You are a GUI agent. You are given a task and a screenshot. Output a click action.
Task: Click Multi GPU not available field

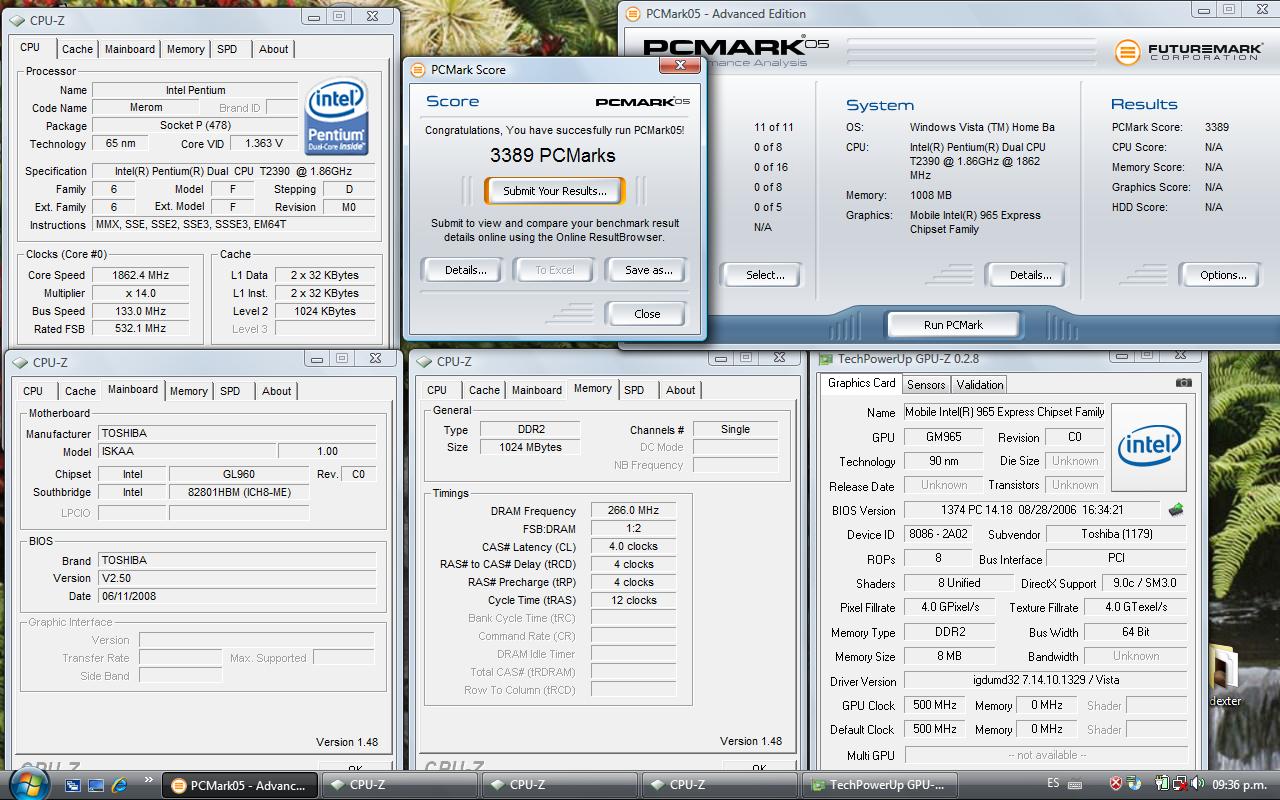(x=1045, y=755)
